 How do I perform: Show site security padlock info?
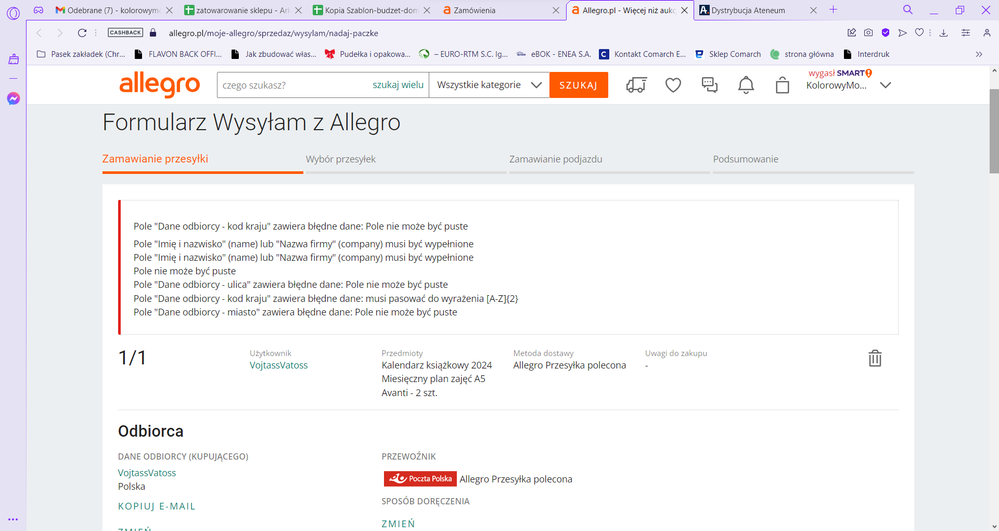point(152,33)
